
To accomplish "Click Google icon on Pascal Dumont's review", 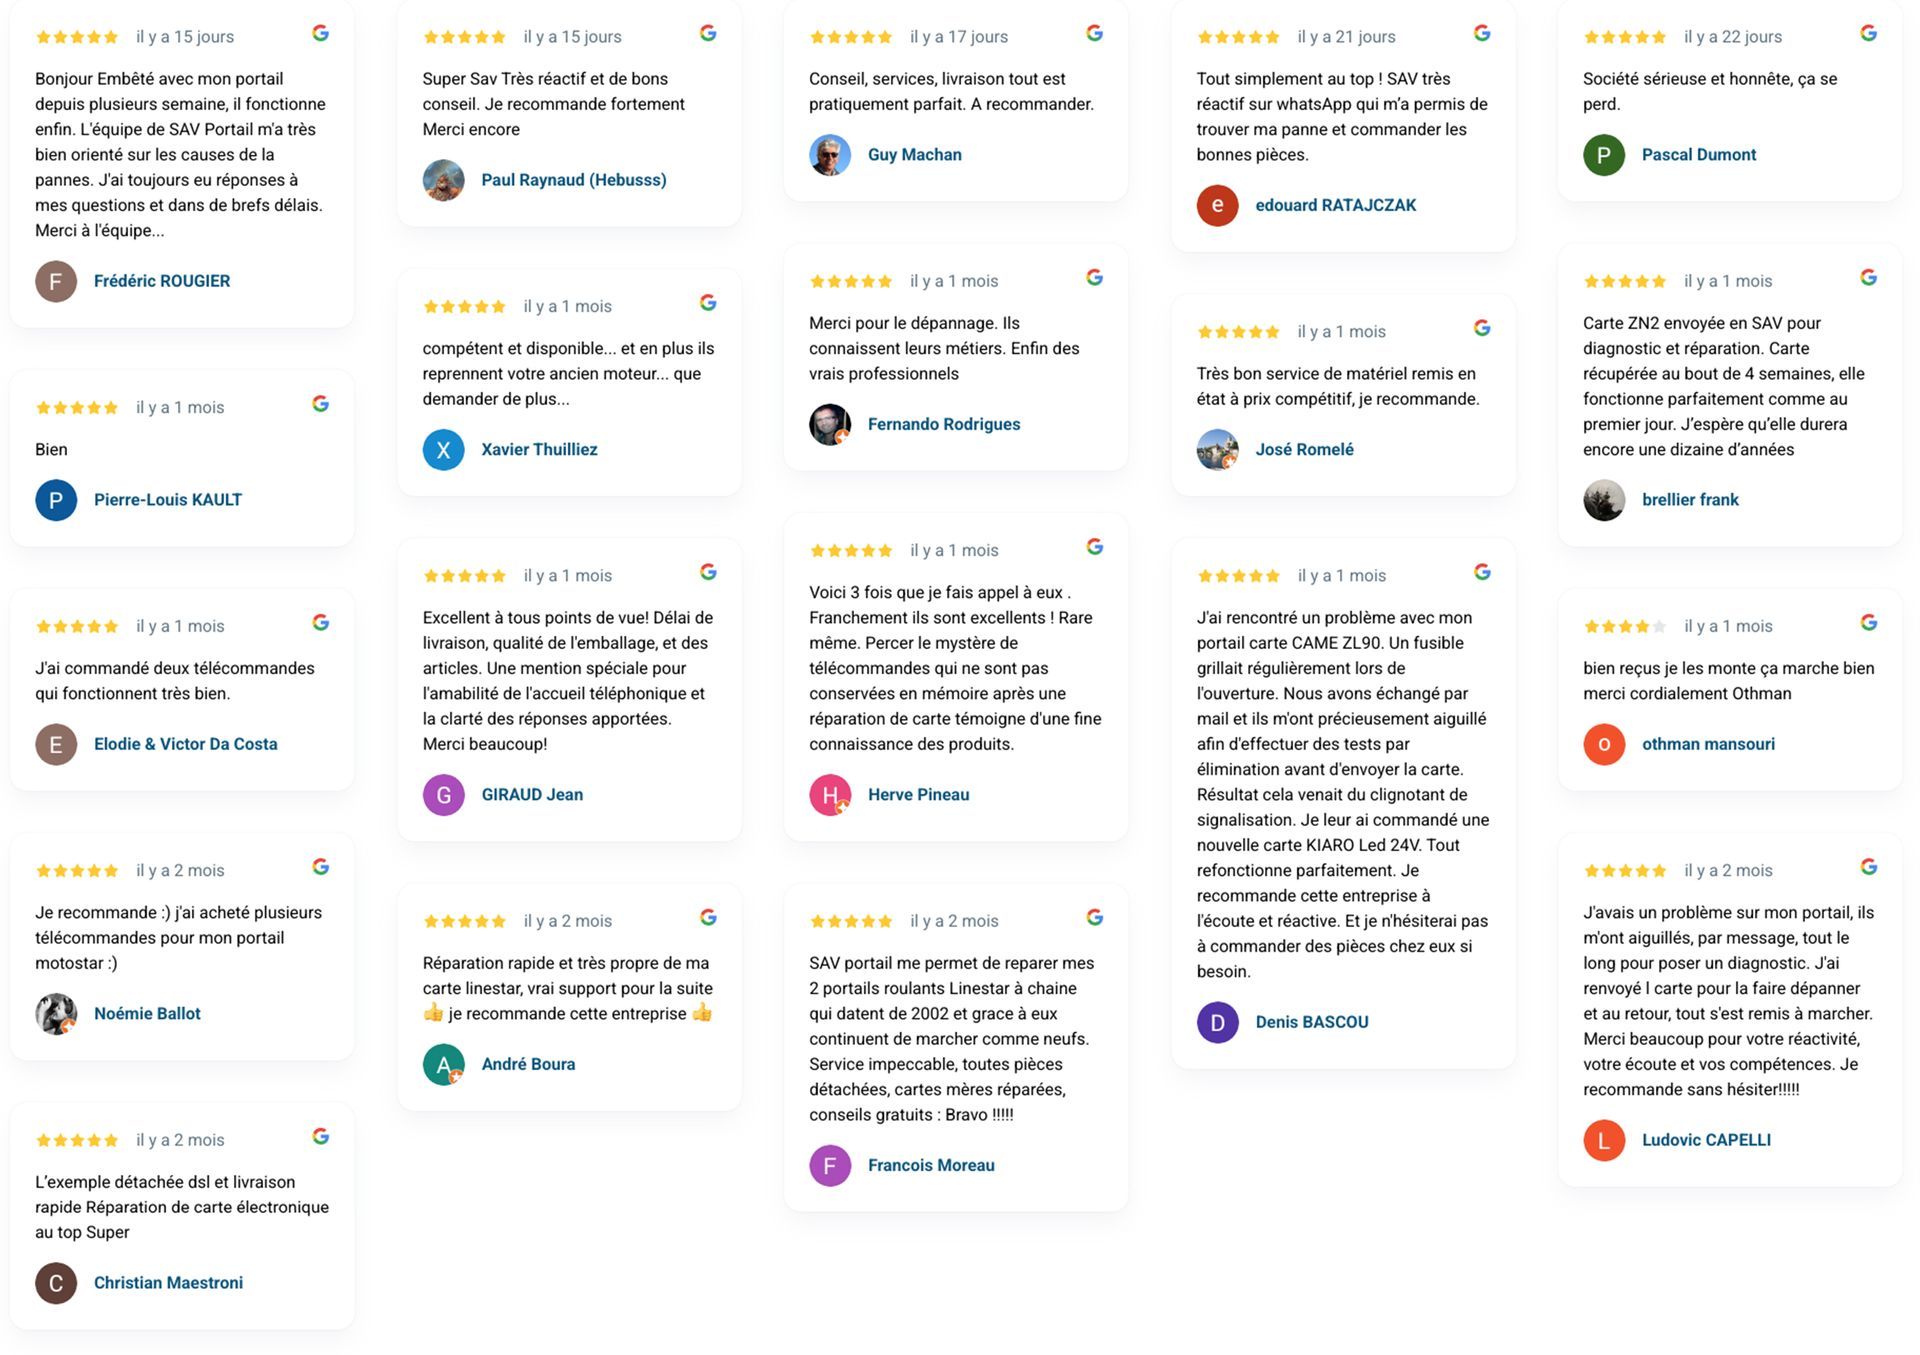I will (x=1868, y=33).
